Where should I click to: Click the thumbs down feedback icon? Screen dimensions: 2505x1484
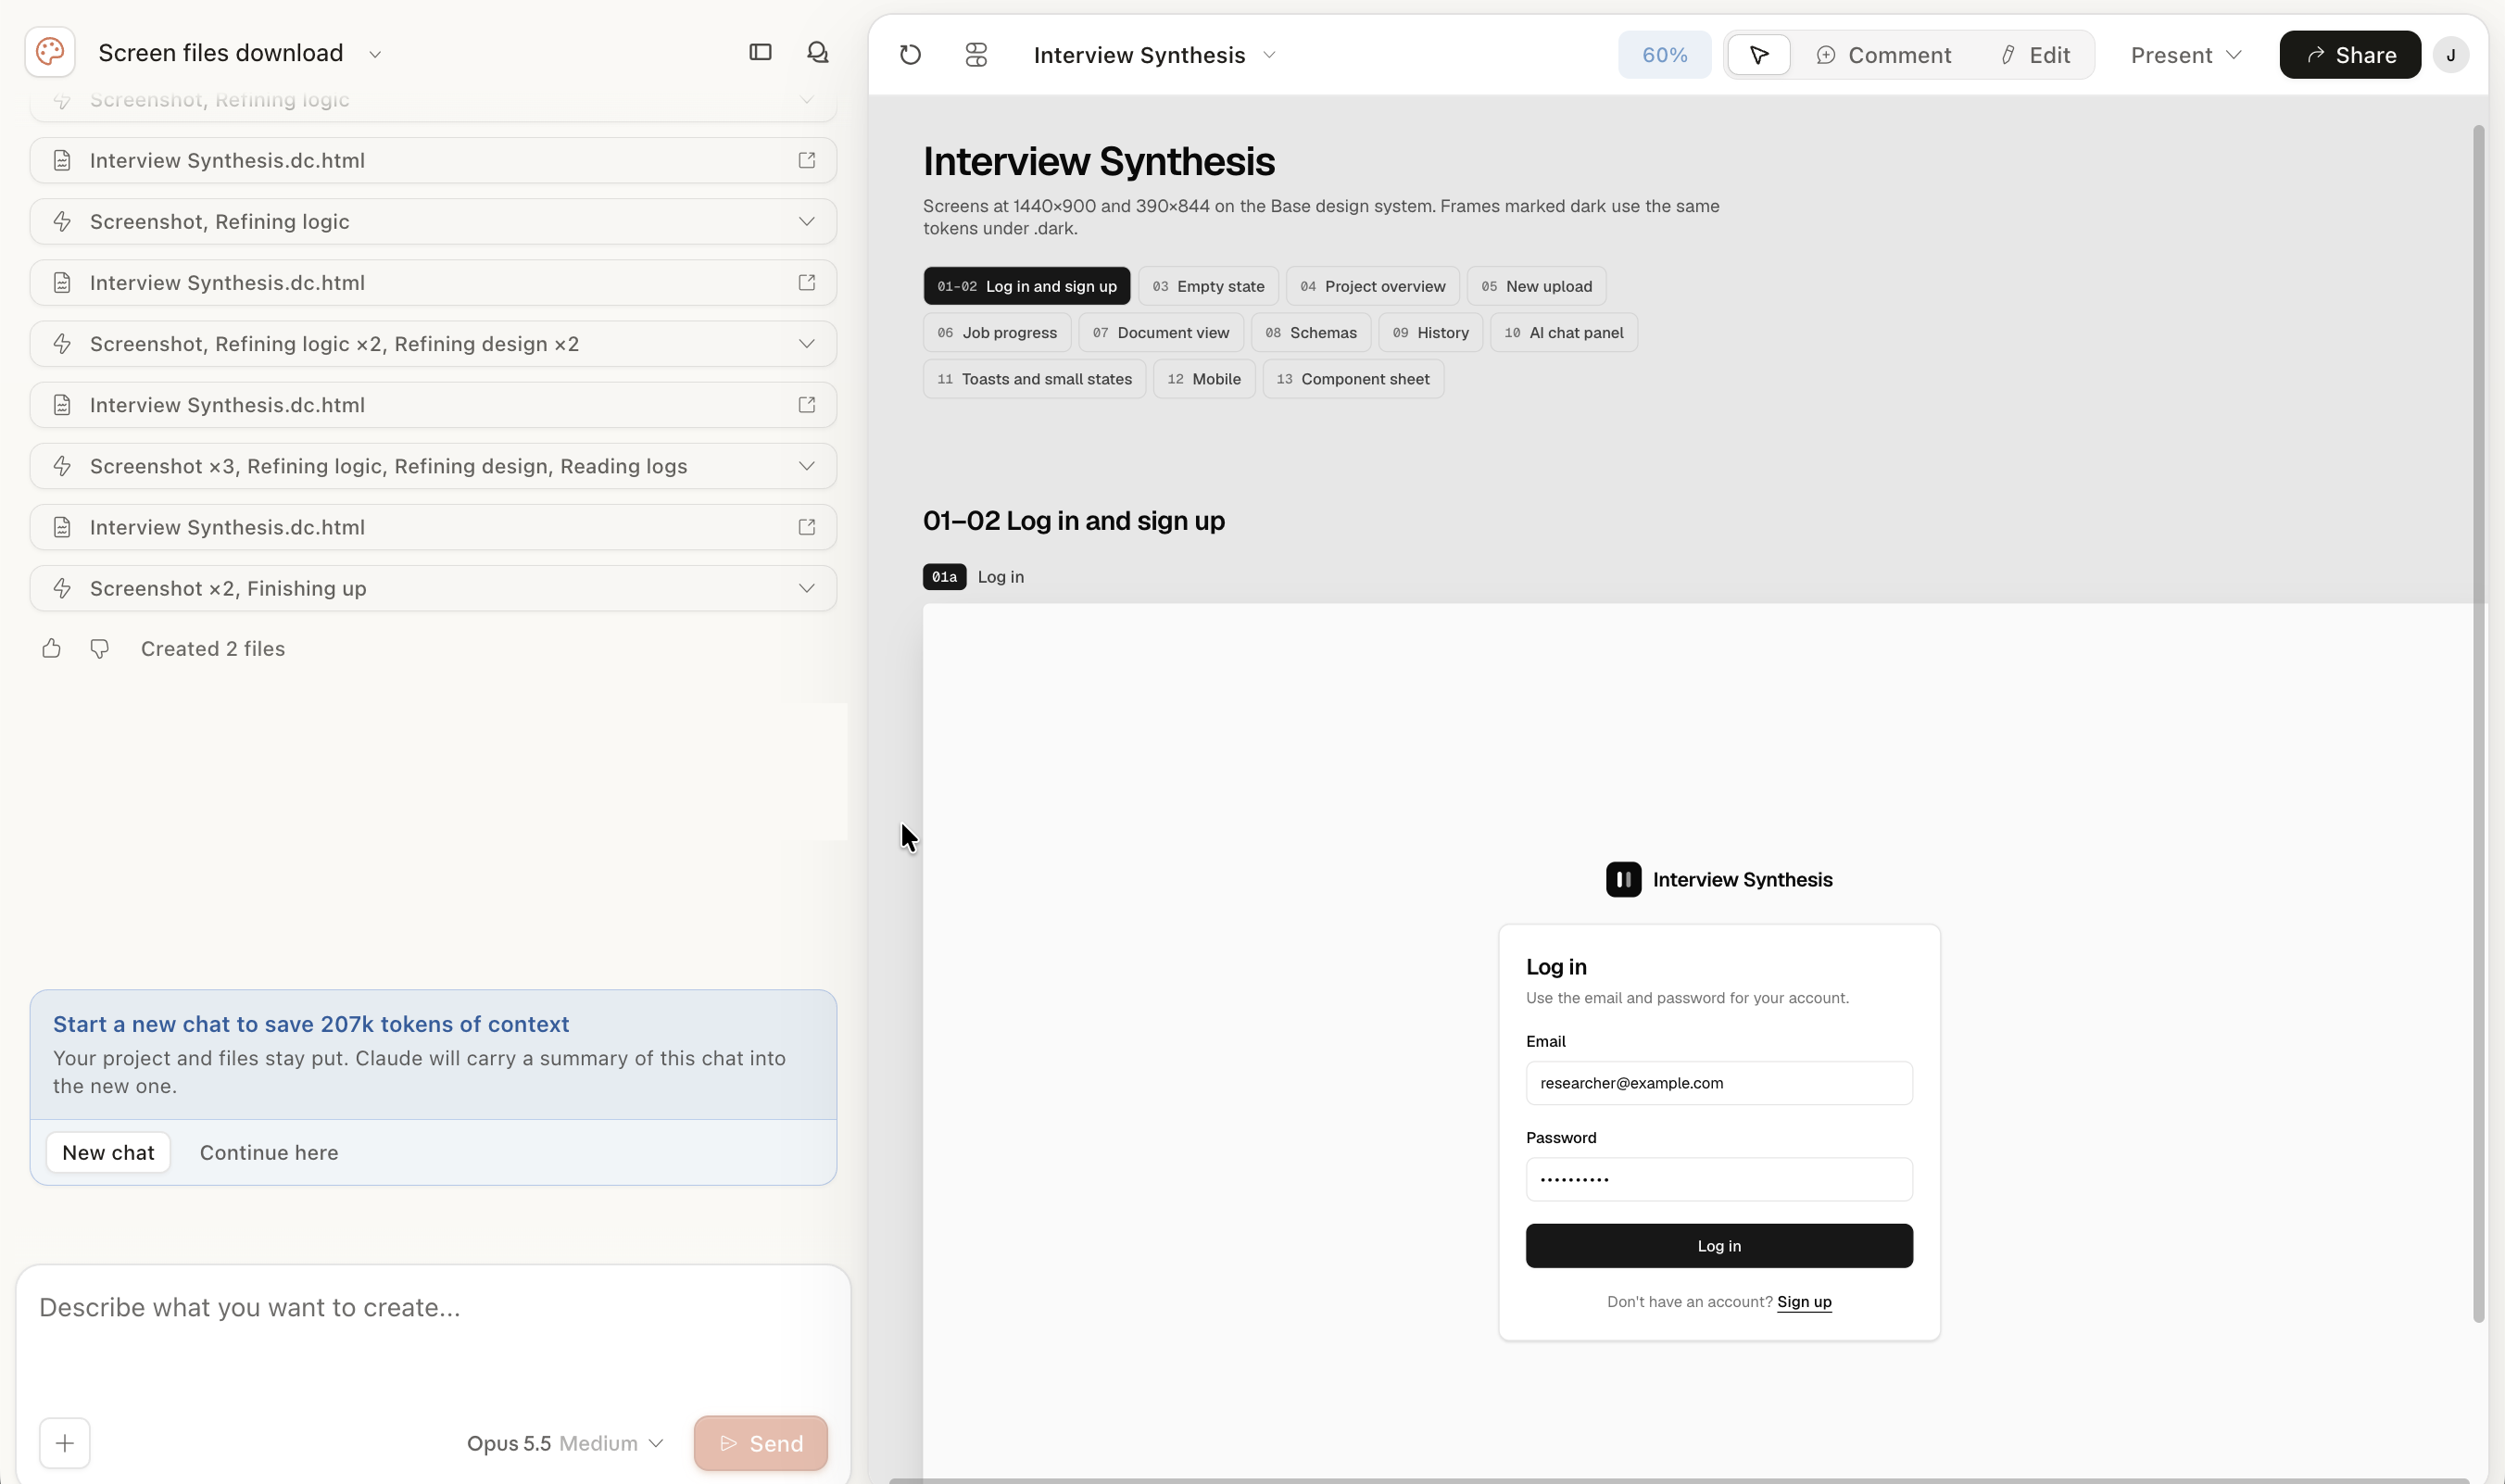pyautogui.click(x=99, y=649)
